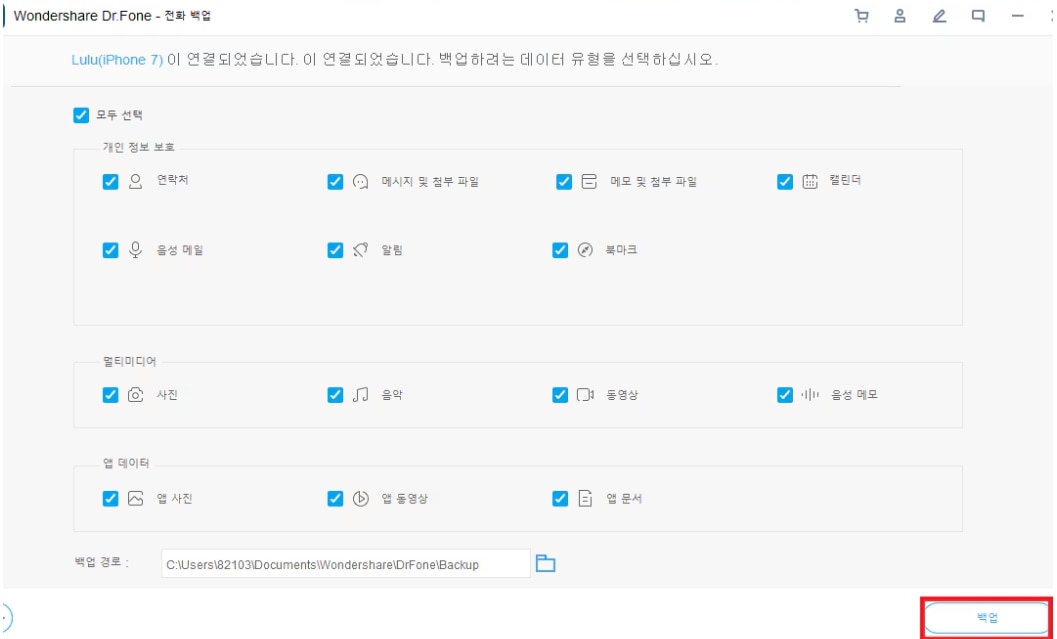Open the shopping cart icon in title bar

pyautogui.click(x=861, y=16)
